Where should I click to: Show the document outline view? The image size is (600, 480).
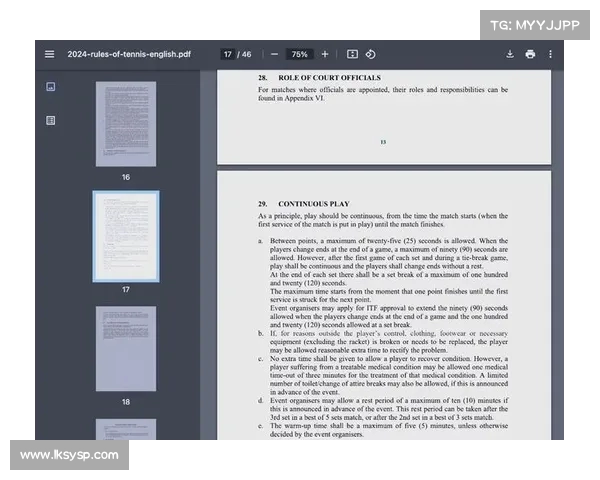tap(51, 121)
